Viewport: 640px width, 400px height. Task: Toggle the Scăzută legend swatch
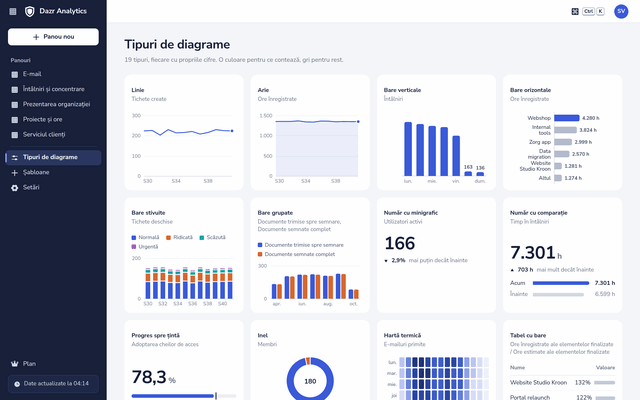click(x=202, y=238)
